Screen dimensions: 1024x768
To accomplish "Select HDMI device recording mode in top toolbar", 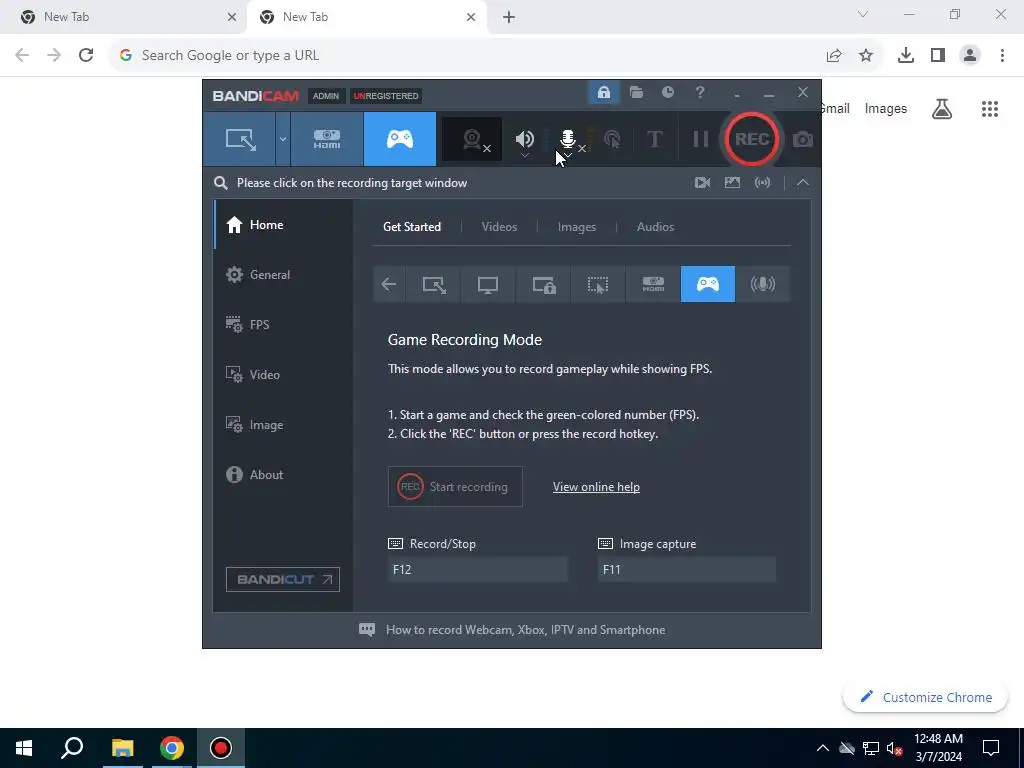I will tap(327, 139).
